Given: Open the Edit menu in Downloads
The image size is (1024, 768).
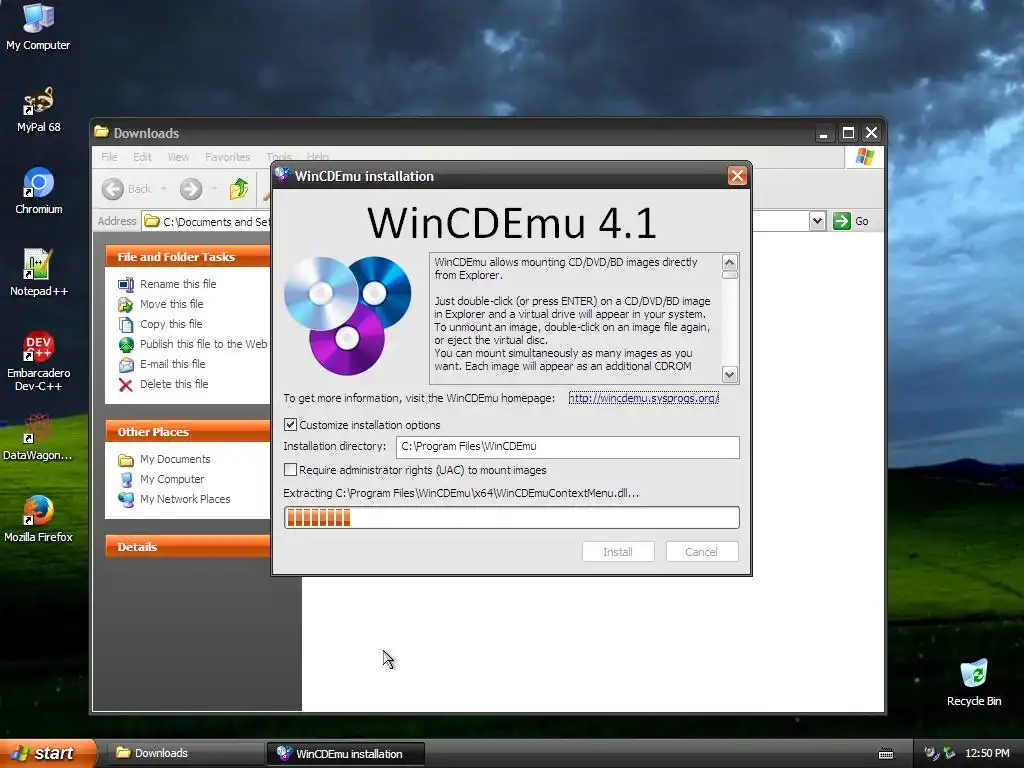Looking at the screenshot, I should click(142, 157).
